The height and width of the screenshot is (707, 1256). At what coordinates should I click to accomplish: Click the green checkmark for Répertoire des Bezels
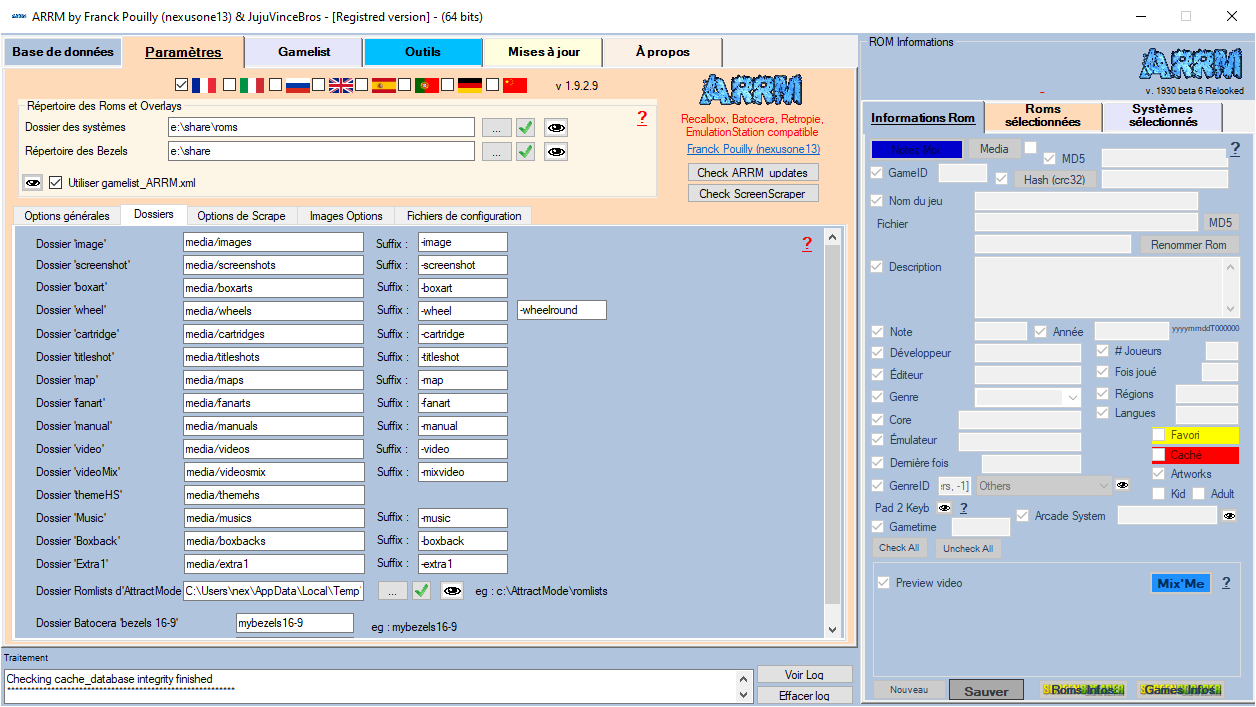[525, 152]
